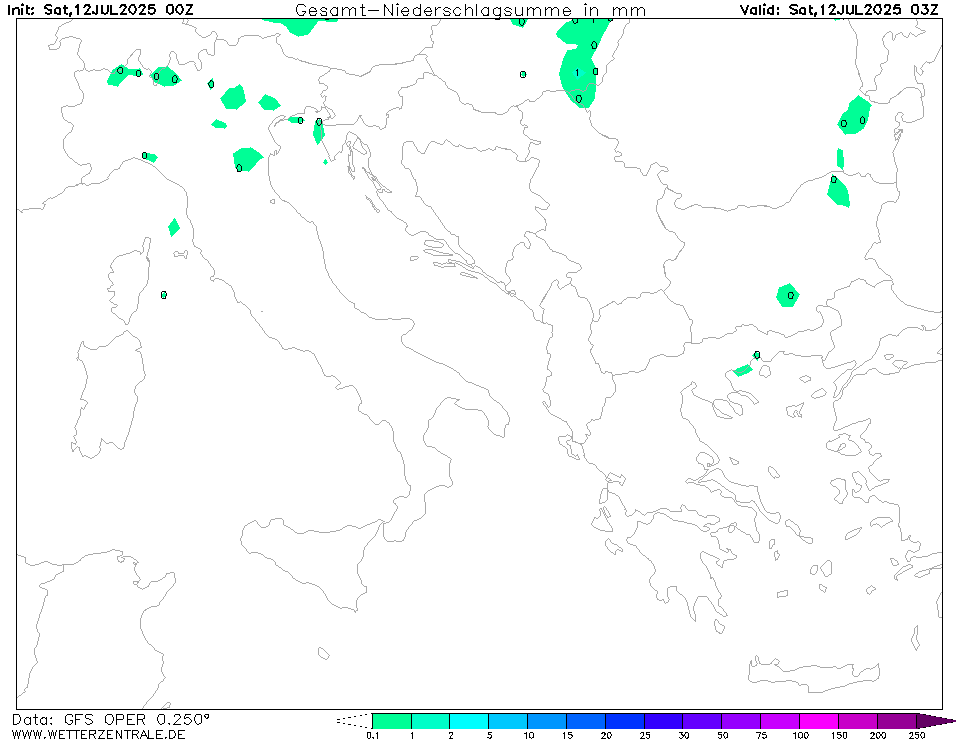Pick the 200–250 mm dark purple swatch

pos(897,721)
